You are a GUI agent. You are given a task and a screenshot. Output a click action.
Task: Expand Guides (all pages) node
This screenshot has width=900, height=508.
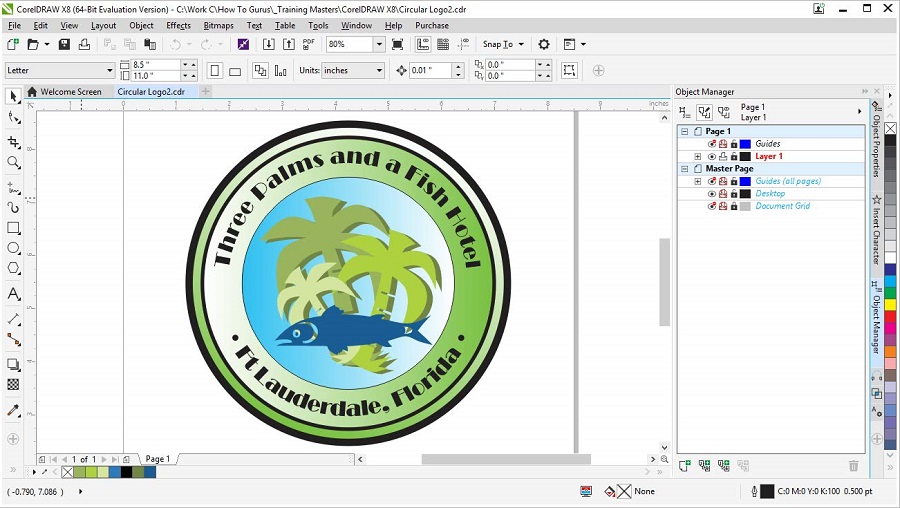click(697, 181)
